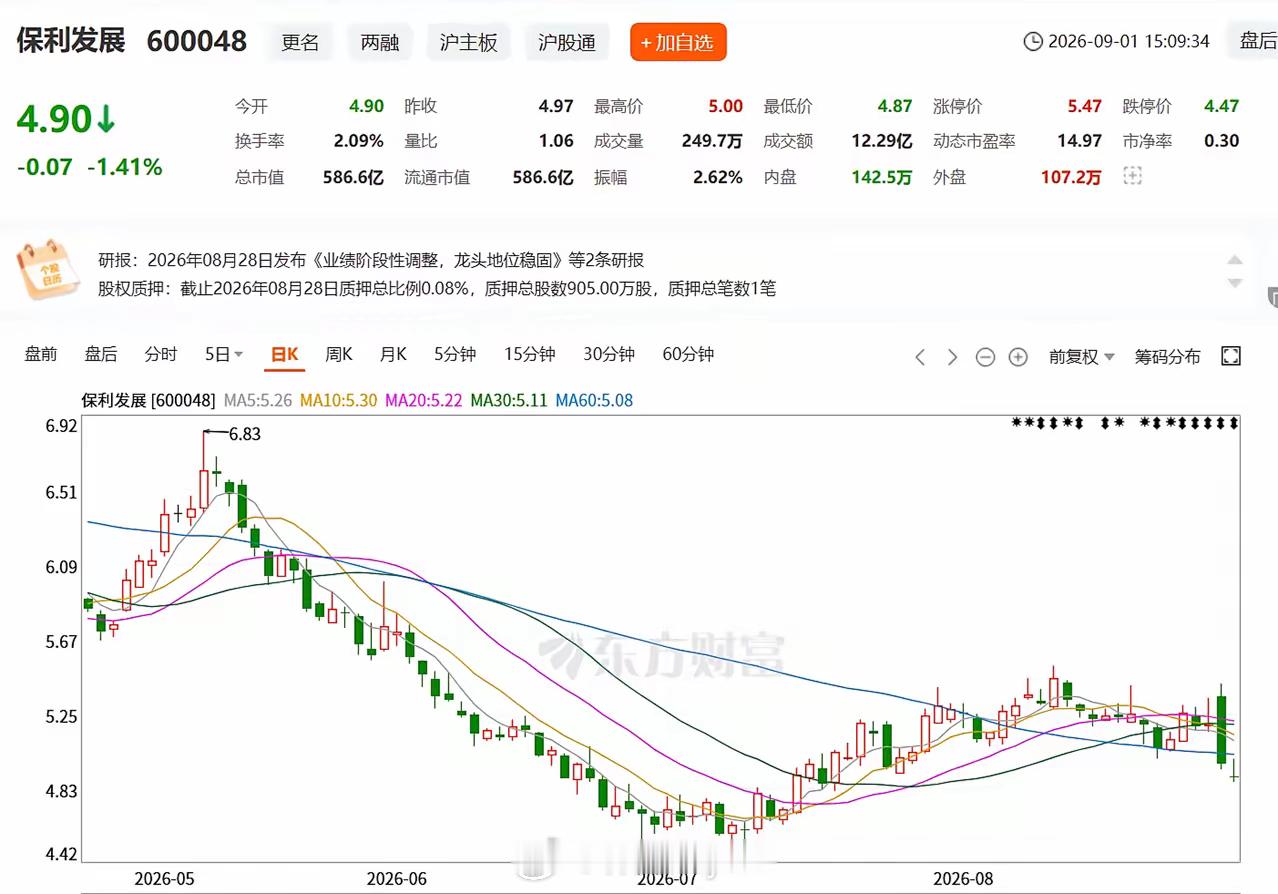The width and height of the screenshot is (1278, 894).
Task: Click the 内盘 value 142.5万
Action: tap(882, 177)
